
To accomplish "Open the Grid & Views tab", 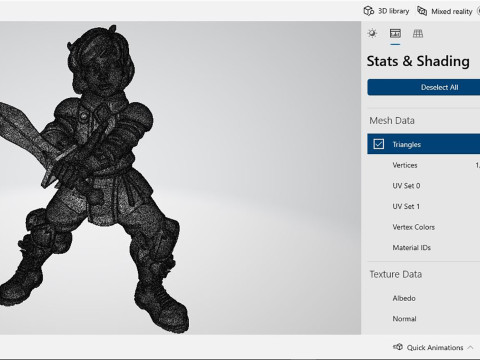I will coord(418,33).
